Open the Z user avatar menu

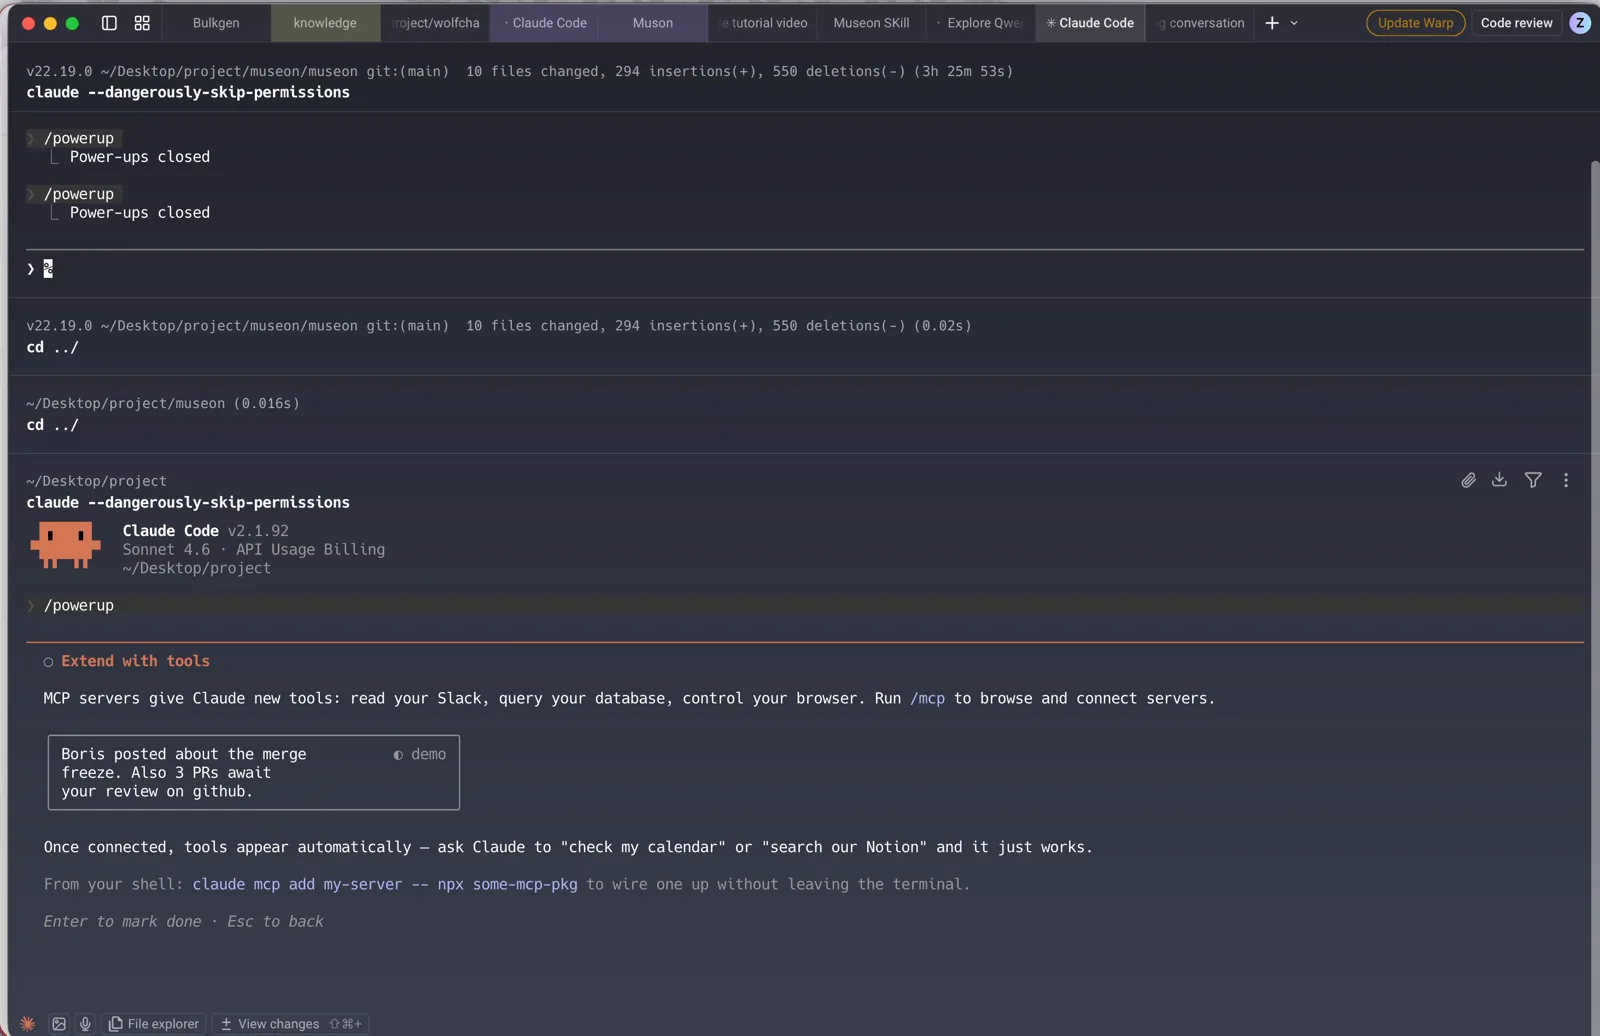(1580, 23)
